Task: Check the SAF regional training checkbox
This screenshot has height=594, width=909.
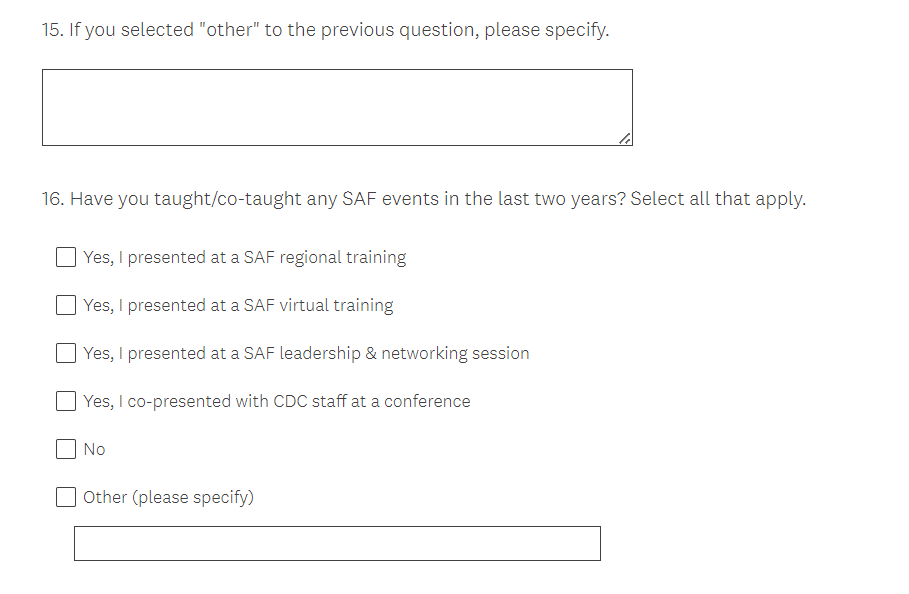Action: pos(66,257)
